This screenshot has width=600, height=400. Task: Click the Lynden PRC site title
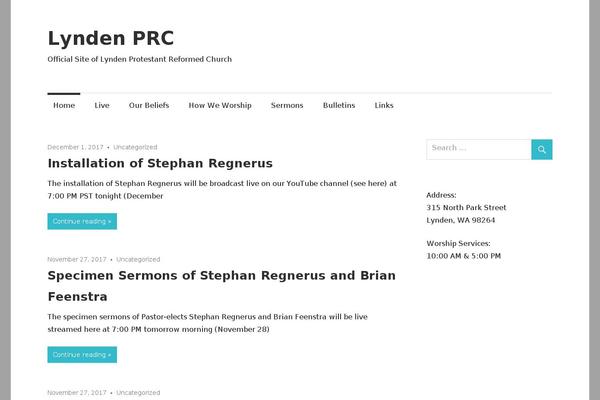pyautogui.click(x=111, y=38)
